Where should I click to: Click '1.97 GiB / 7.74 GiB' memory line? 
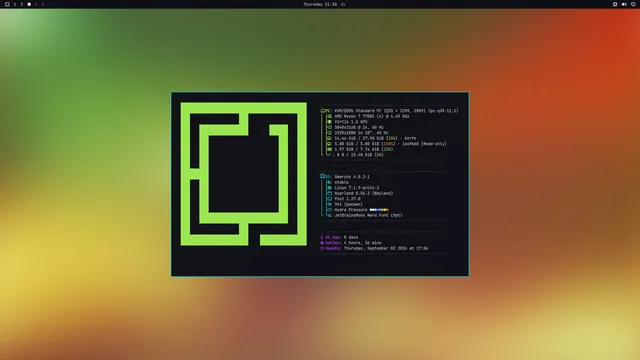click(x=363, y=149)
